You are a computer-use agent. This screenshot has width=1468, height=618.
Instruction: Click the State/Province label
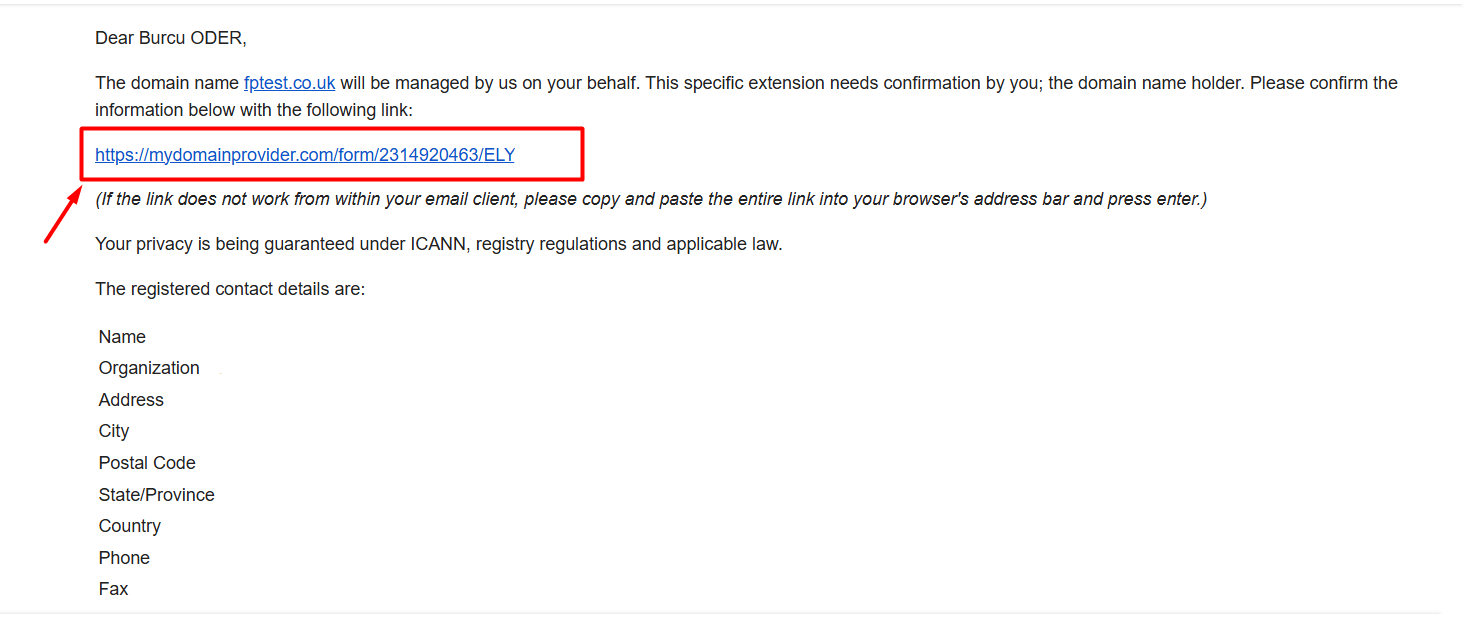156,495
